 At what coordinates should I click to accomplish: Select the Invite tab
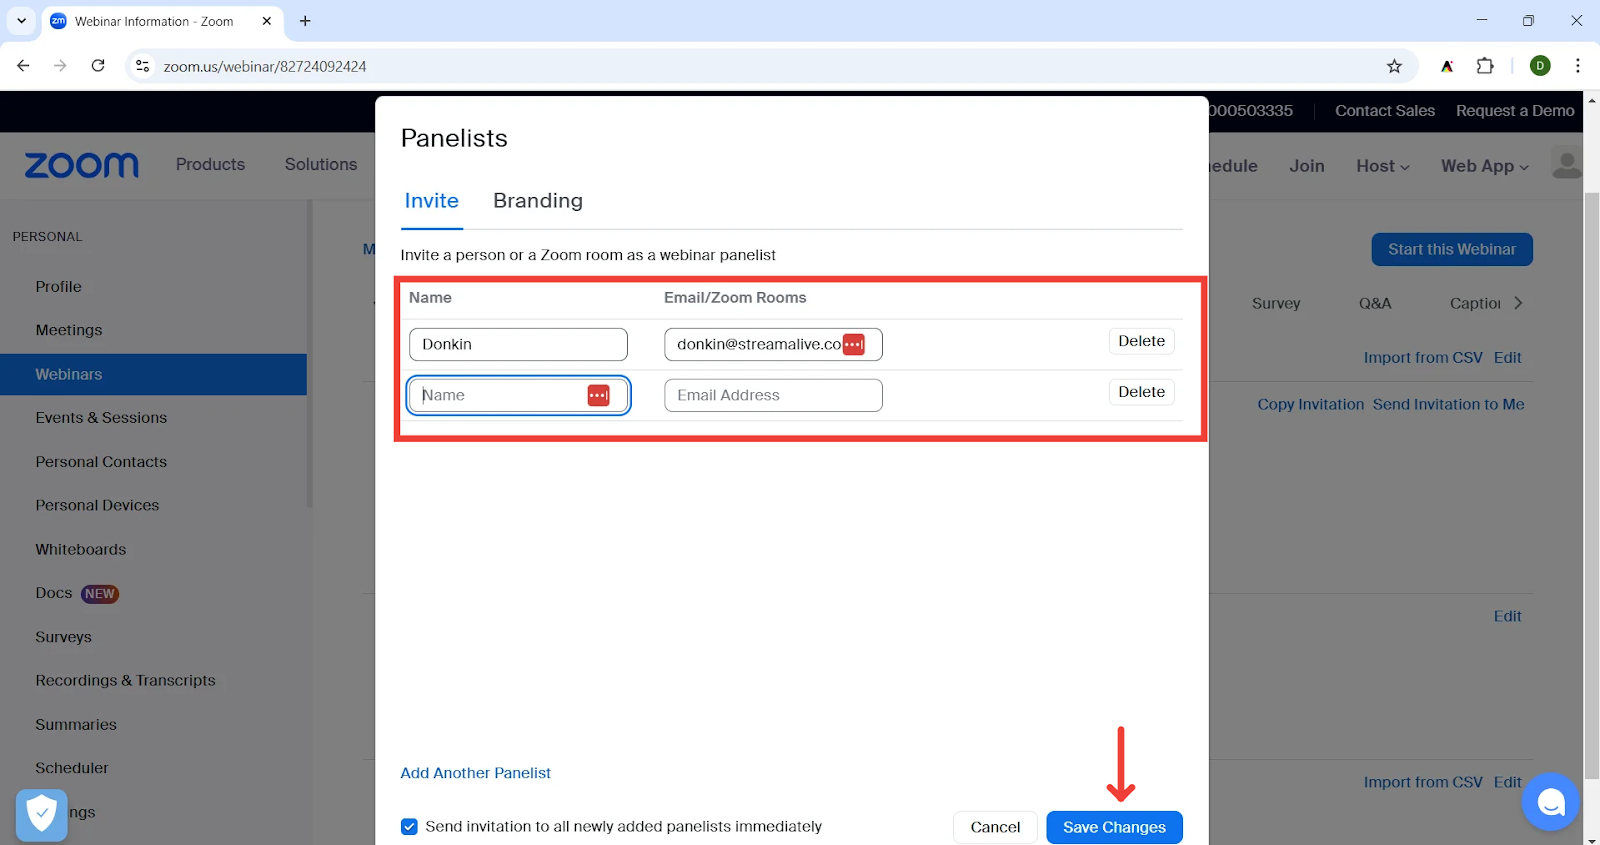pyautogui.click(x=431, y=200)
